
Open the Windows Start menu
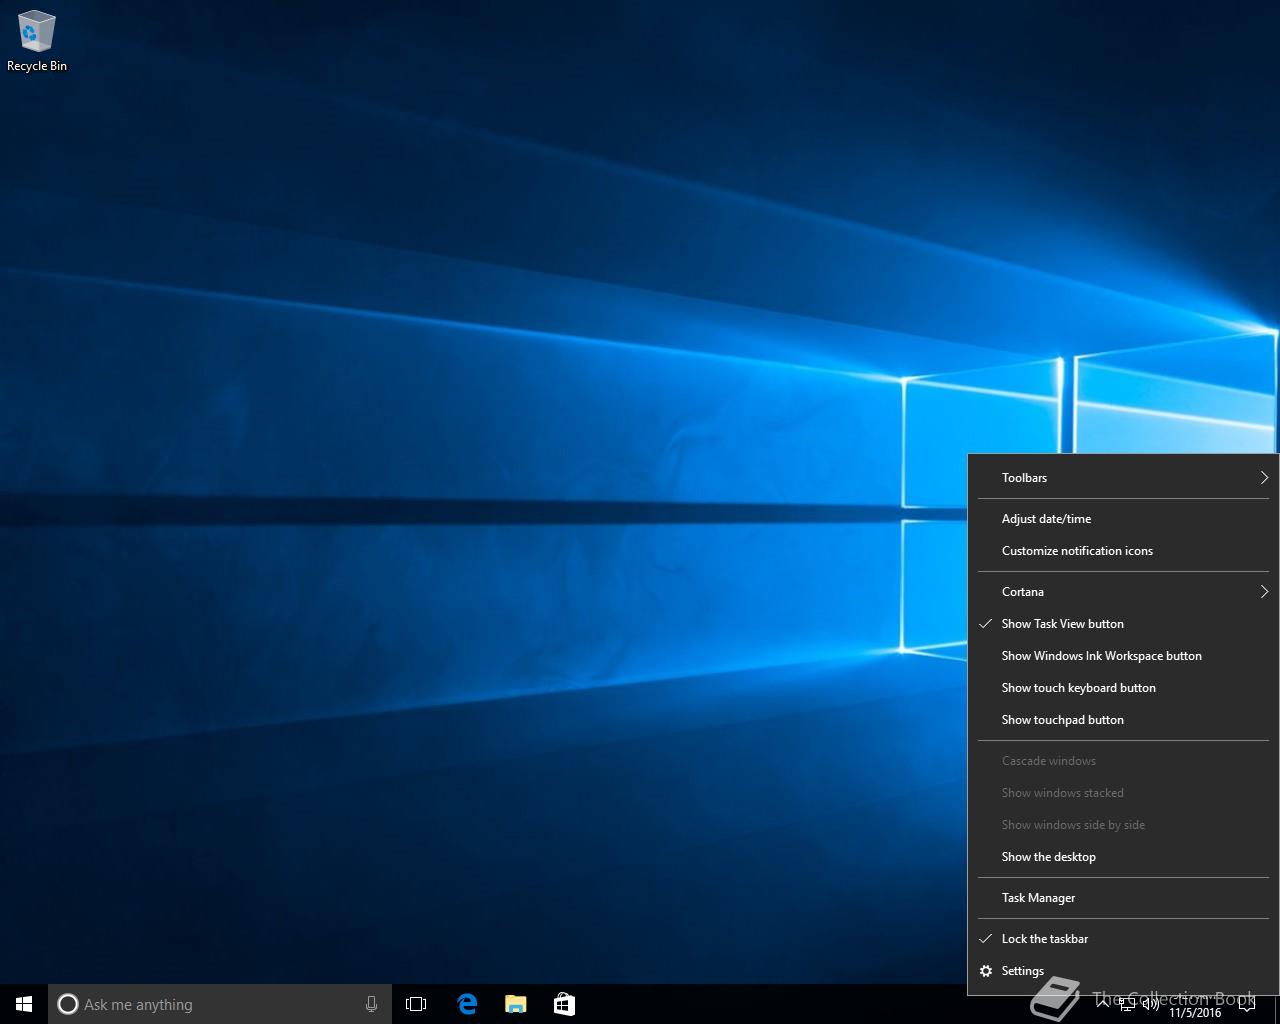24,1004
